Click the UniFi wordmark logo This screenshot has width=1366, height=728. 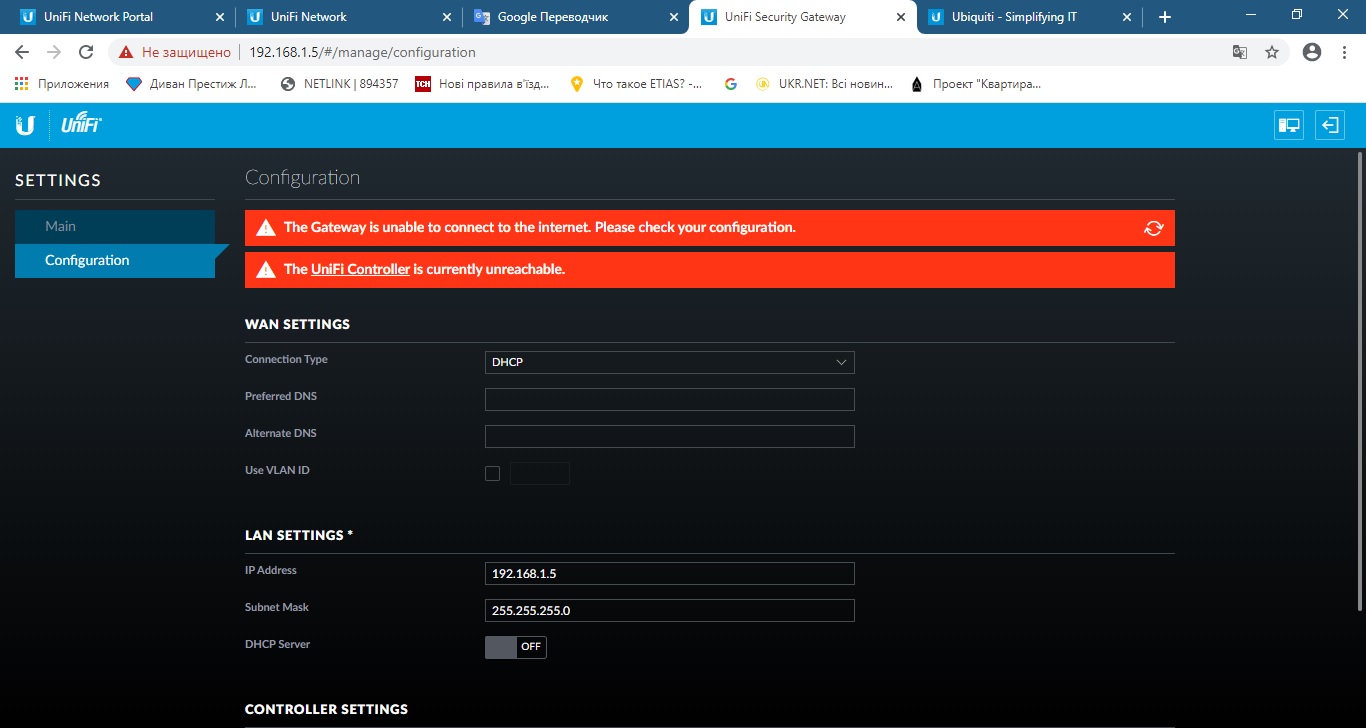(81, 125)
